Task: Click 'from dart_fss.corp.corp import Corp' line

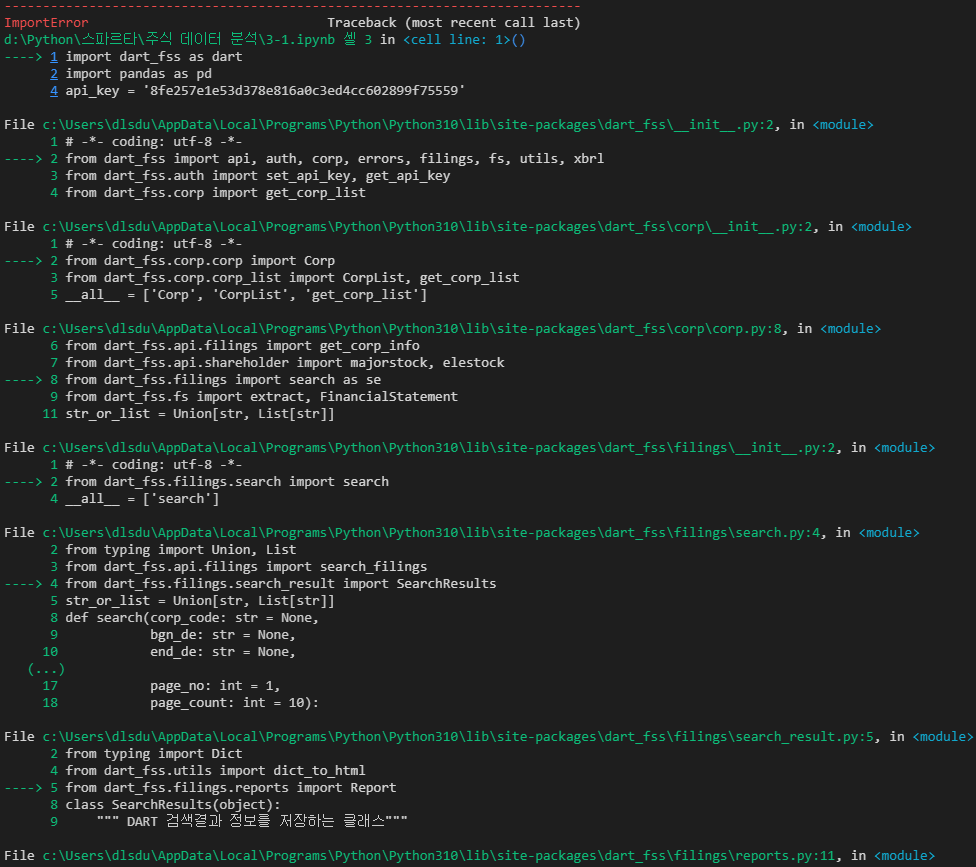Action: pyautogui.click(x=200, y=261)
